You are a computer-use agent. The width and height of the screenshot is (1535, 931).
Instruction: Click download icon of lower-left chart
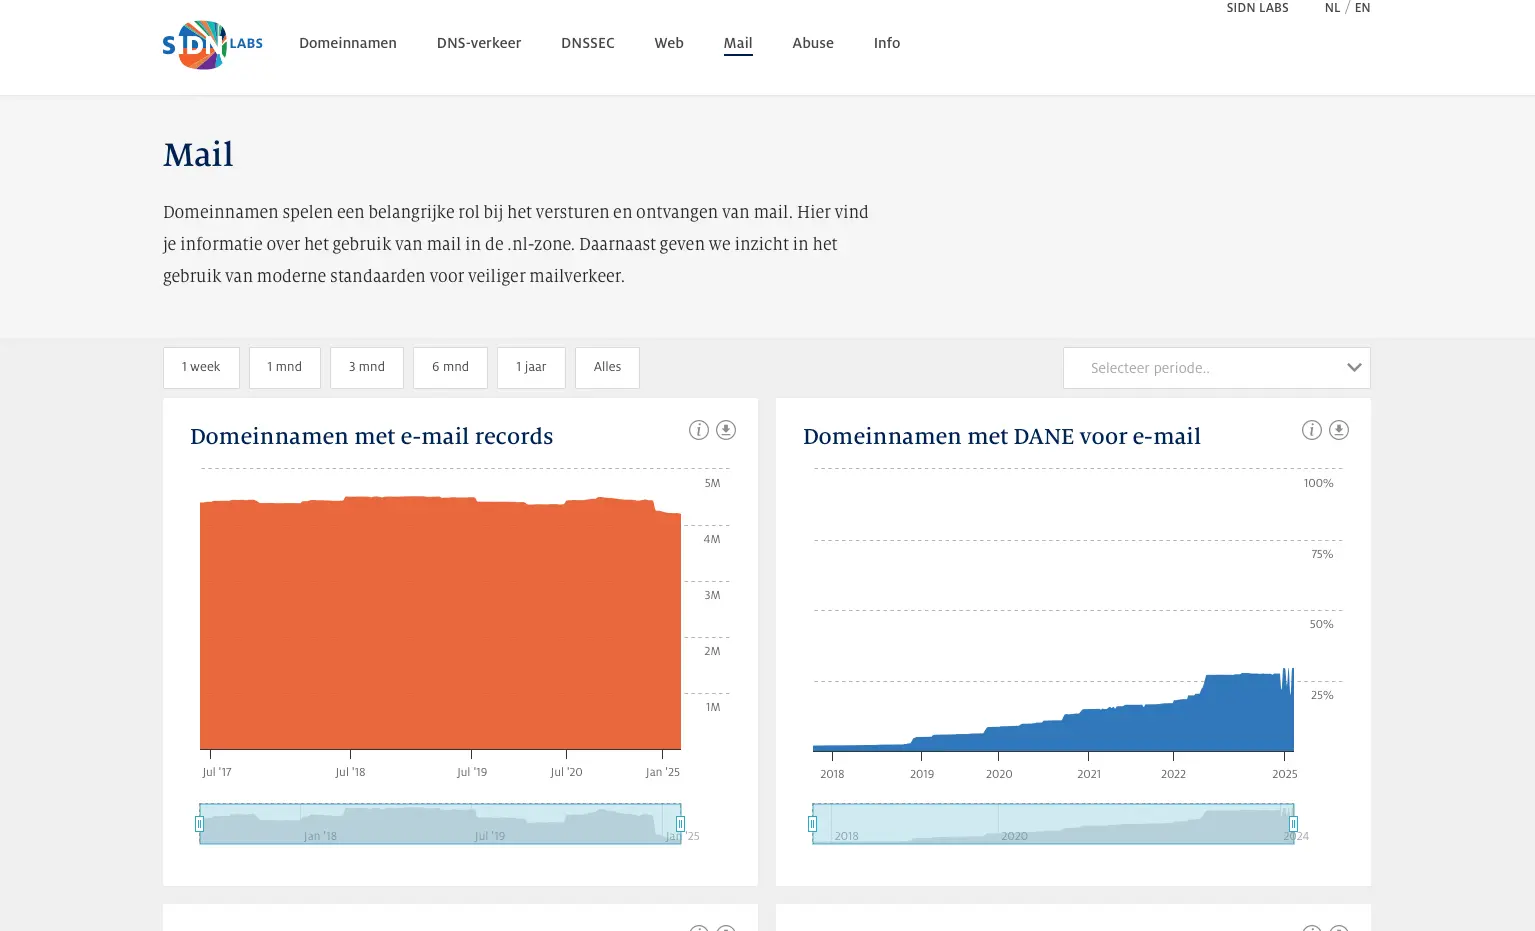[x=726, y=928]
